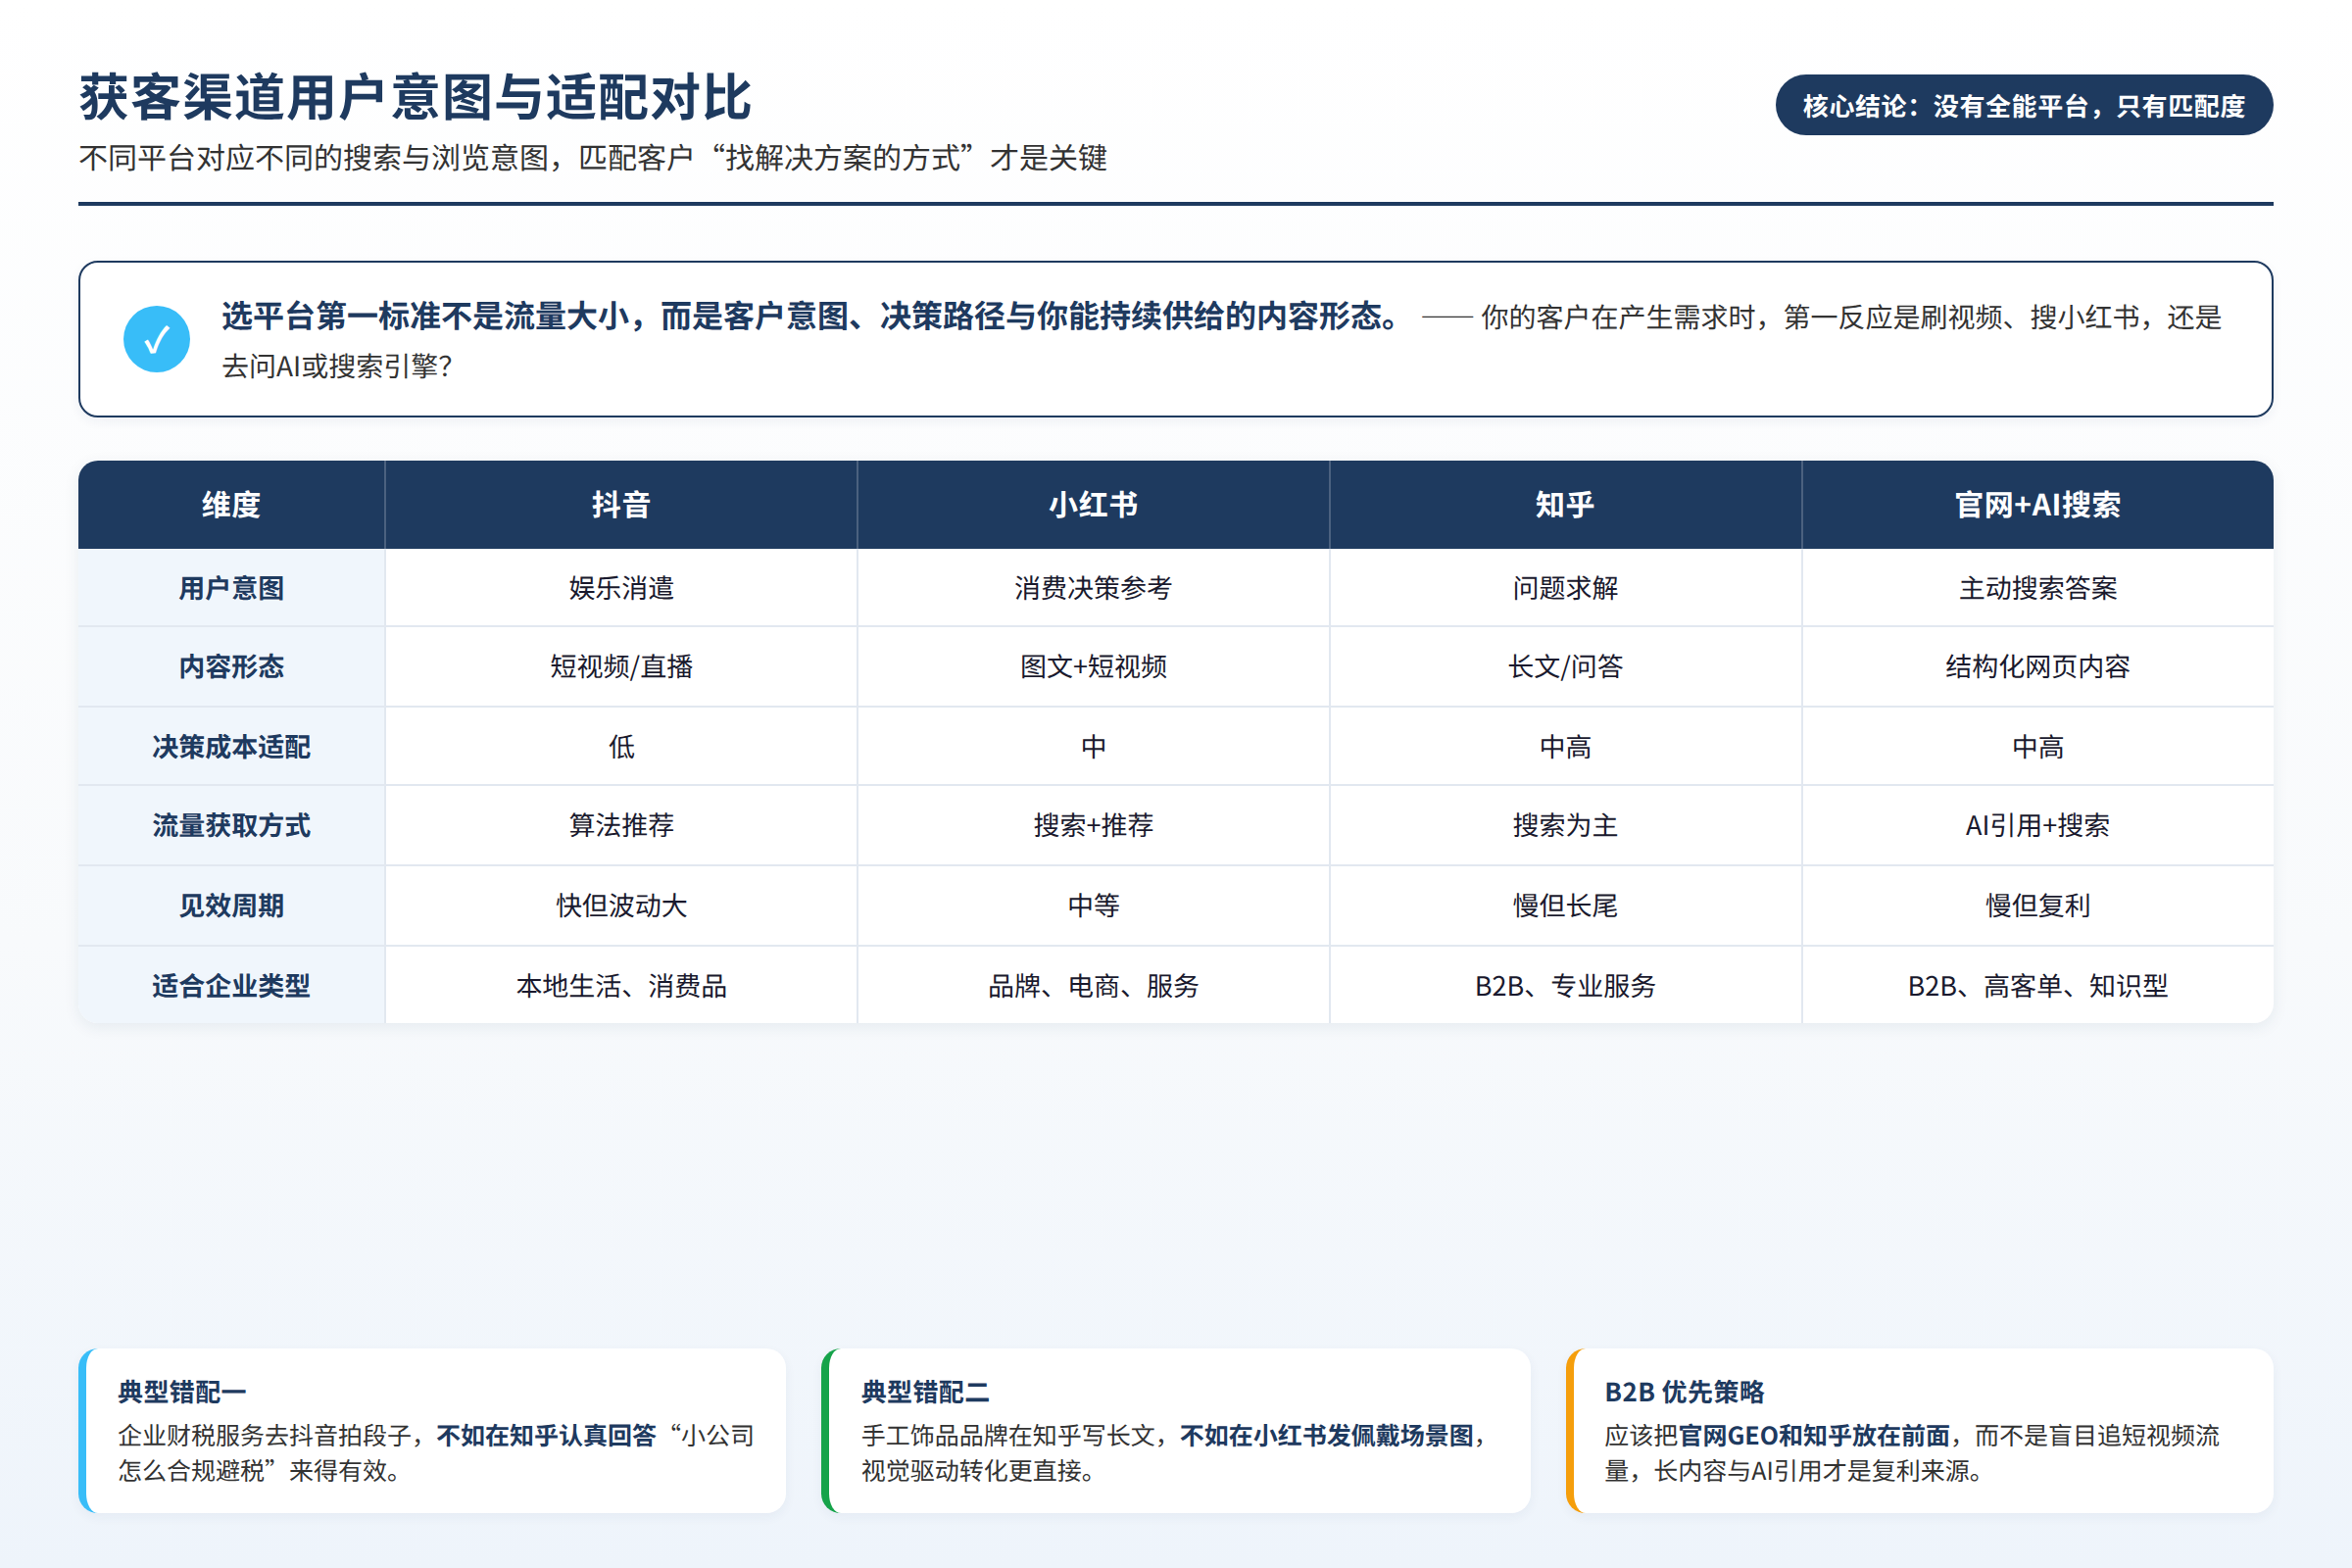
Task: Click the 见效周期 row label
Action: click(231, 906)
